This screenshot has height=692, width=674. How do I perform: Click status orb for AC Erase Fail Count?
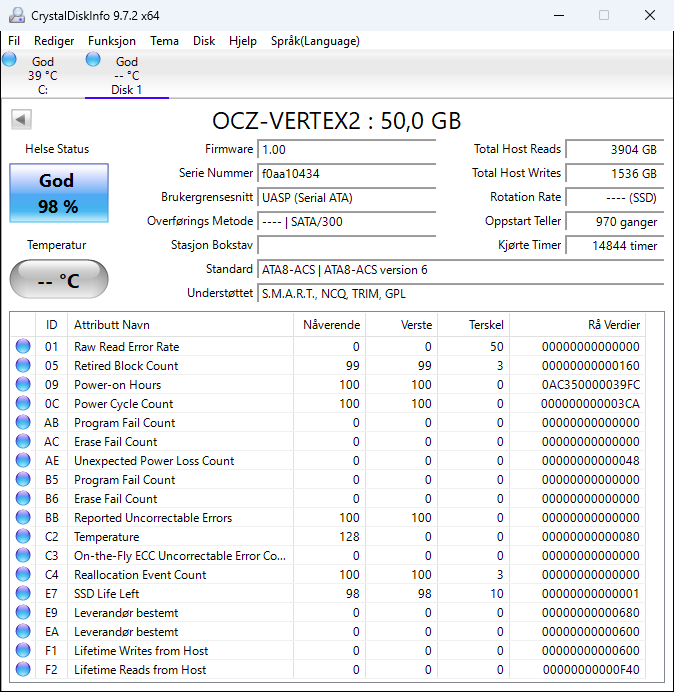pyautogui.click(x=23, y=441)
